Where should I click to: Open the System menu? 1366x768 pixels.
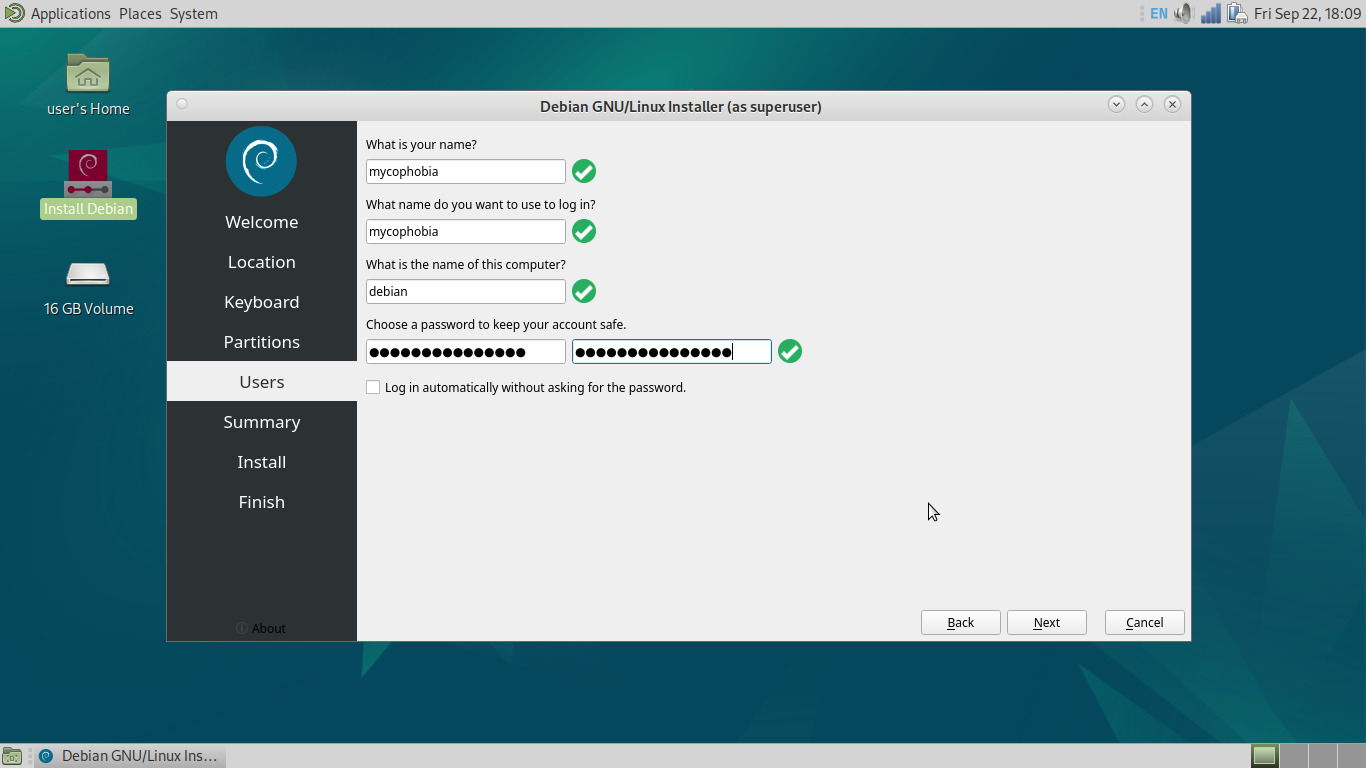[x=194, y=14]
